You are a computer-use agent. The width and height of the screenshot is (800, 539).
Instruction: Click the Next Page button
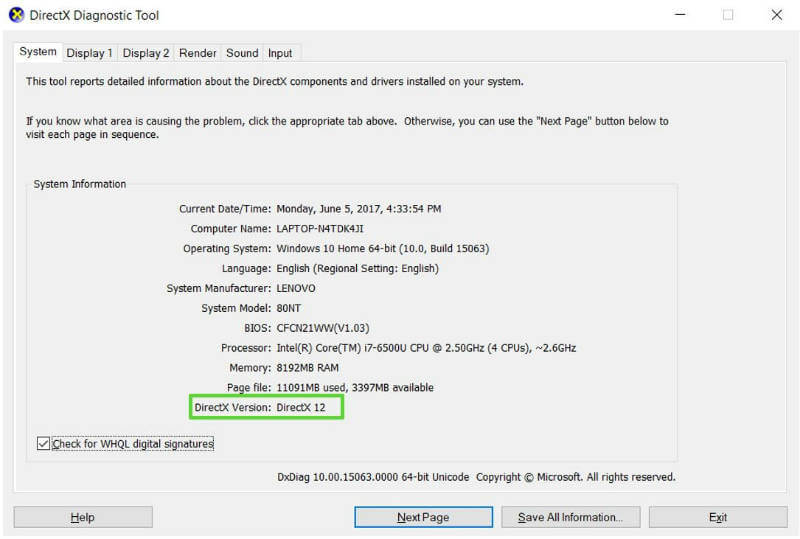coord(423,517)
